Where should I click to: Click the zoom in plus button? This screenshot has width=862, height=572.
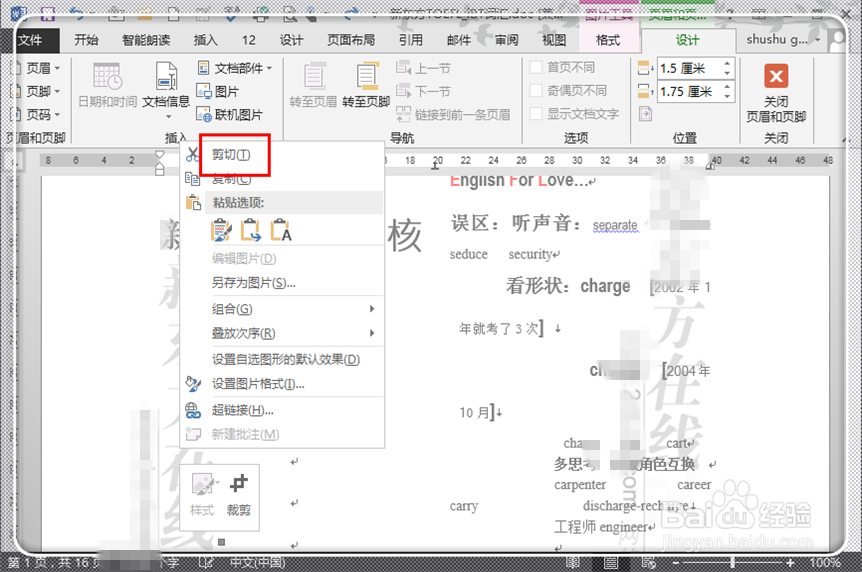[789, 563]
